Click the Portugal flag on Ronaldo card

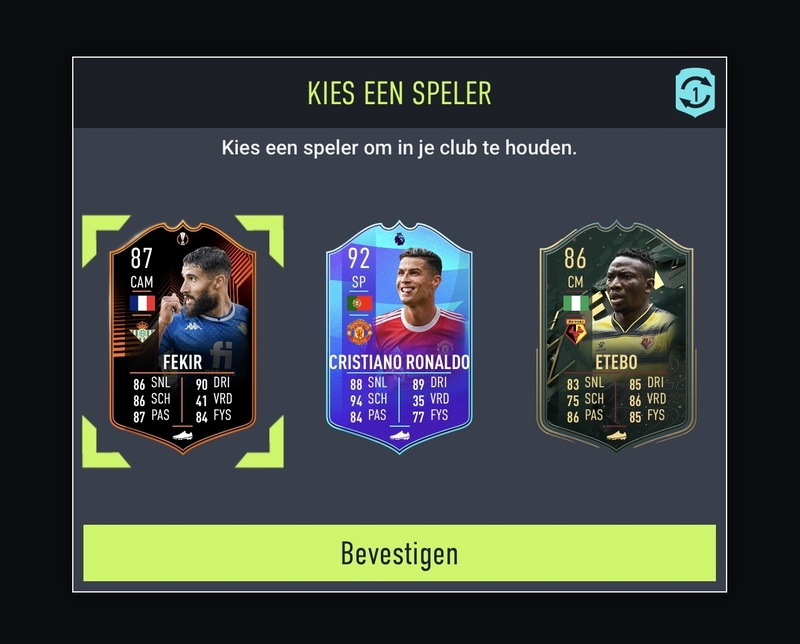(x=359, y=303)
